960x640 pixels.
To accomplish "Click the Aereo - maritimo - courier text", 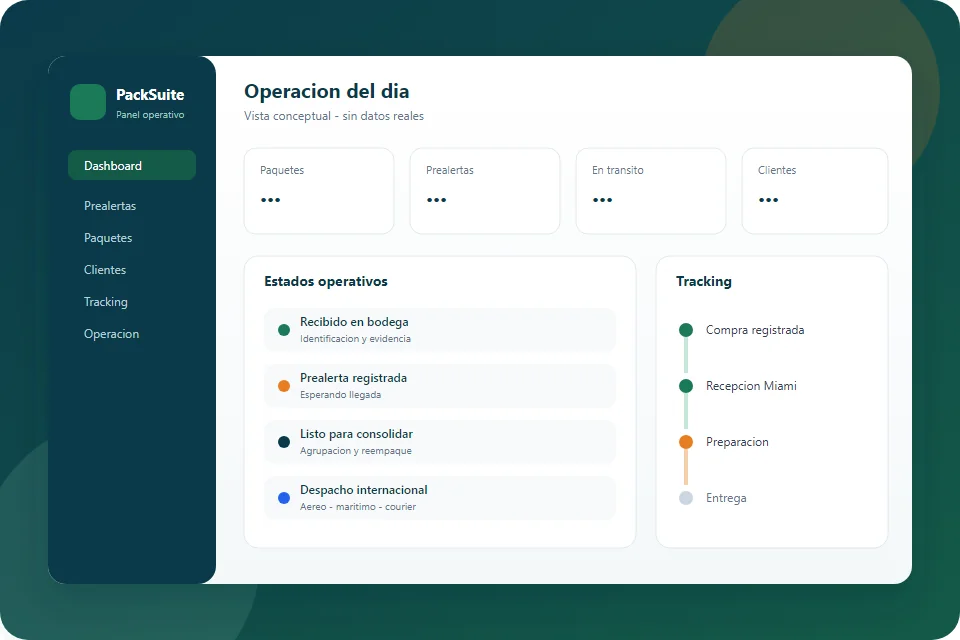I will [358, 506].
